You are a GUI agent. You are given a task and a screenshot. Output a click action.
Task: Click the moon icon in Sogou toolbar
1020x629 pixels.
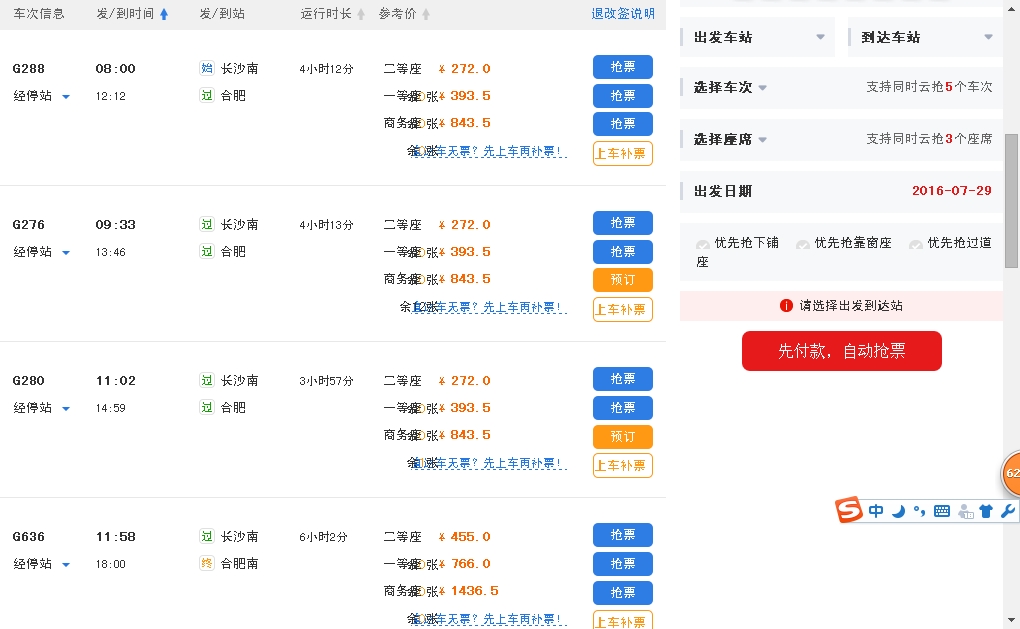coord(898,511)
